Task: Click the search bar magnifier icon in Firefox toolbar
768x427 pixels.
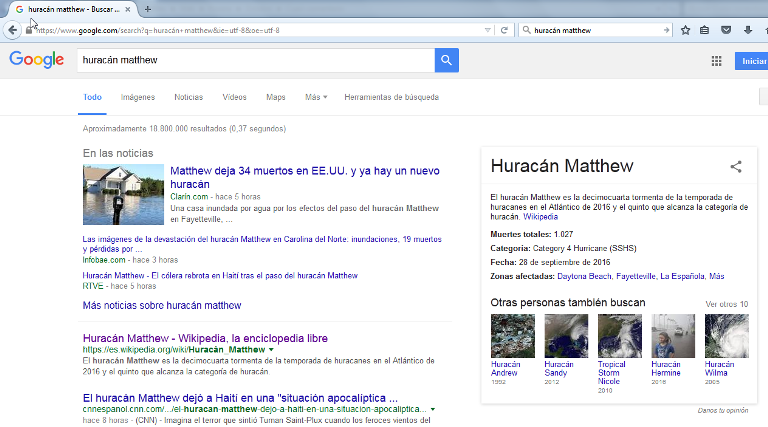Action: coord(527,30)
